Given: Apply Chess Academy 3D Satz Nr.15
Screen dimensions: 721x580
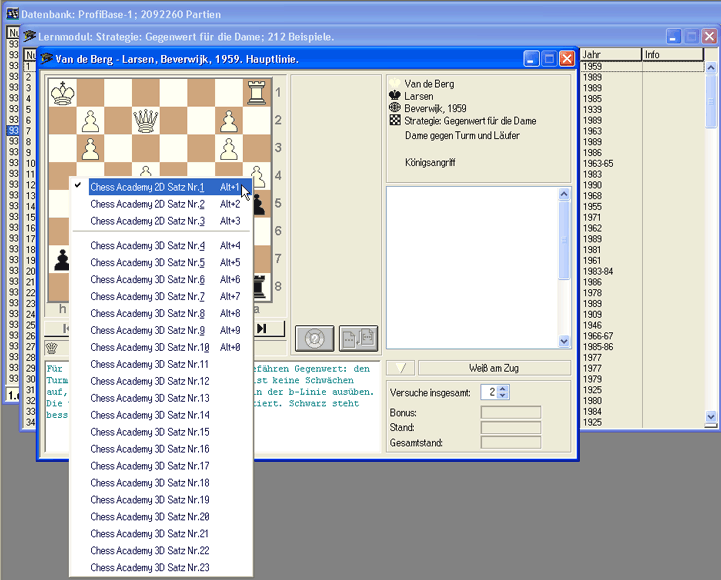Looking at the screenshot, I should click(162, 432).
